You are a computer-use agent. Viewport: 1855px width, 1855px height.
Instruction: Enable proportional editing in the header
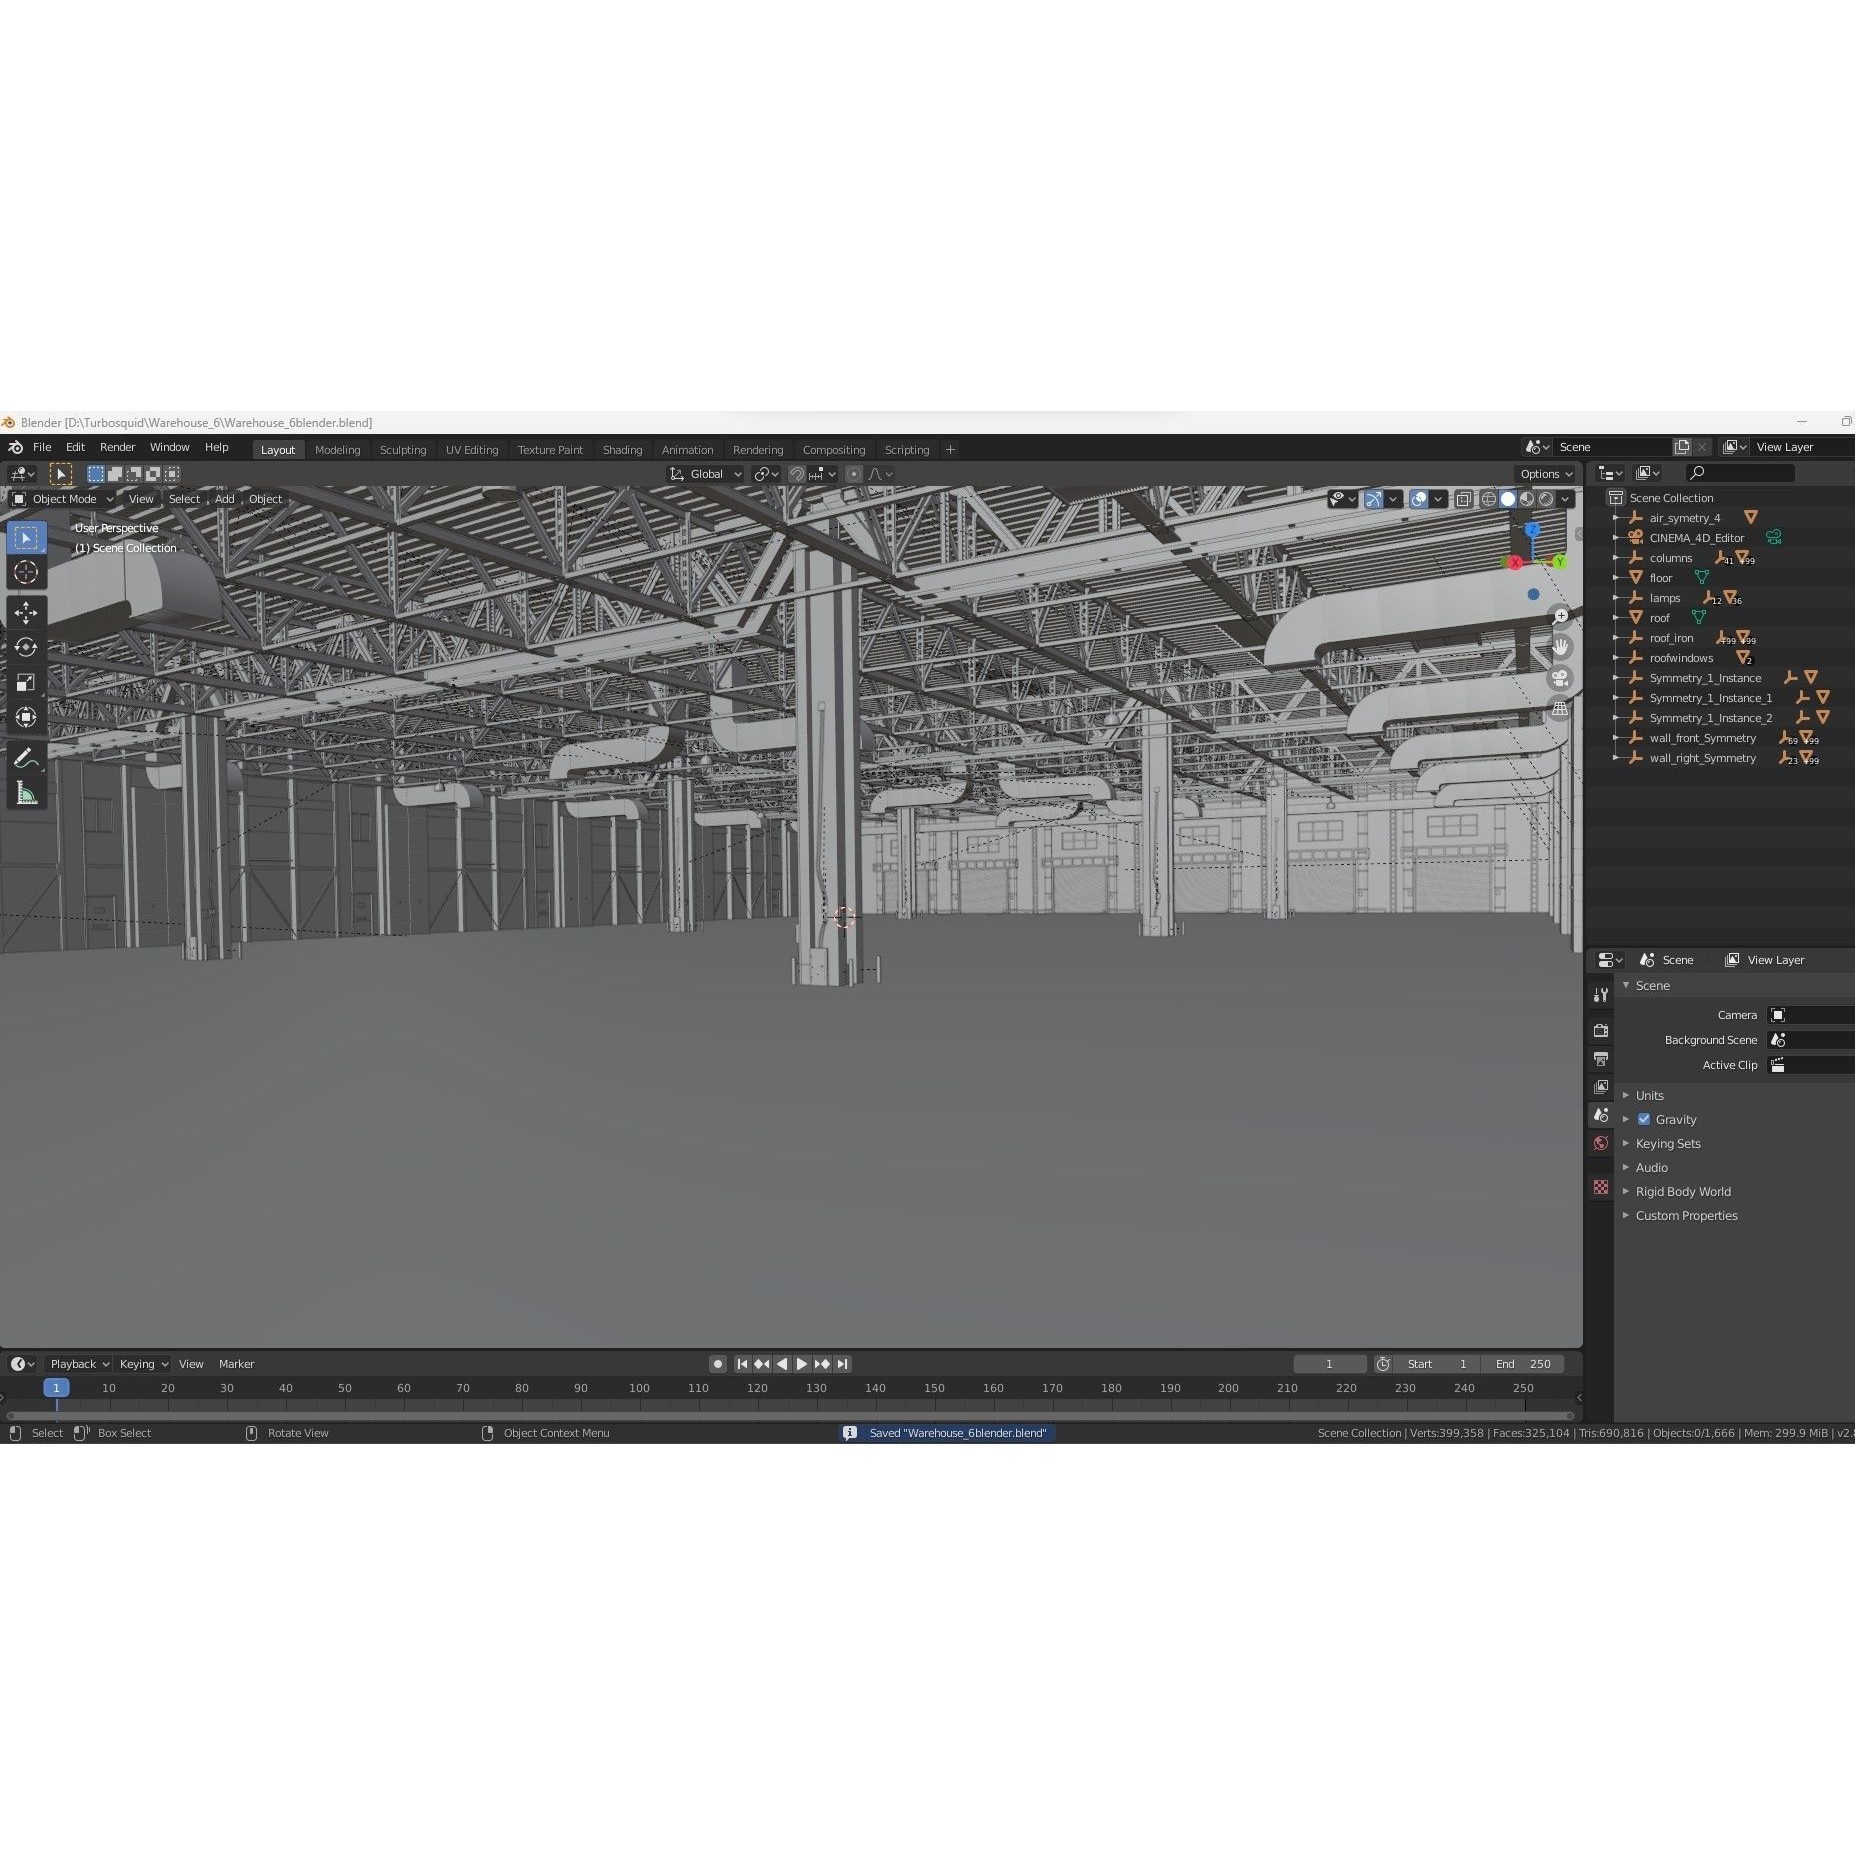854,474
